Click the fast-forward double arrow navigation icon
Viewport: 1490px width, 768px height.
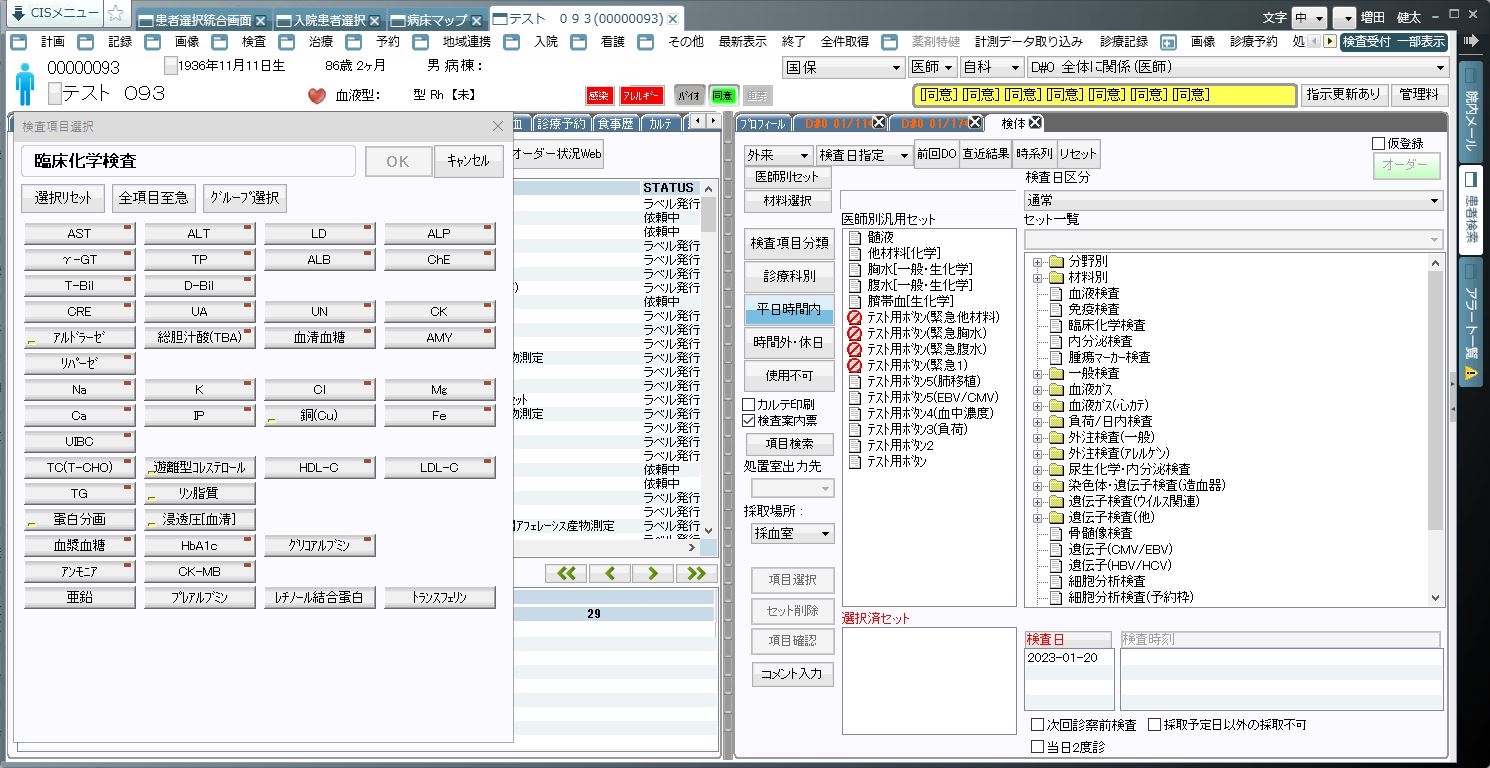(696, 573)
